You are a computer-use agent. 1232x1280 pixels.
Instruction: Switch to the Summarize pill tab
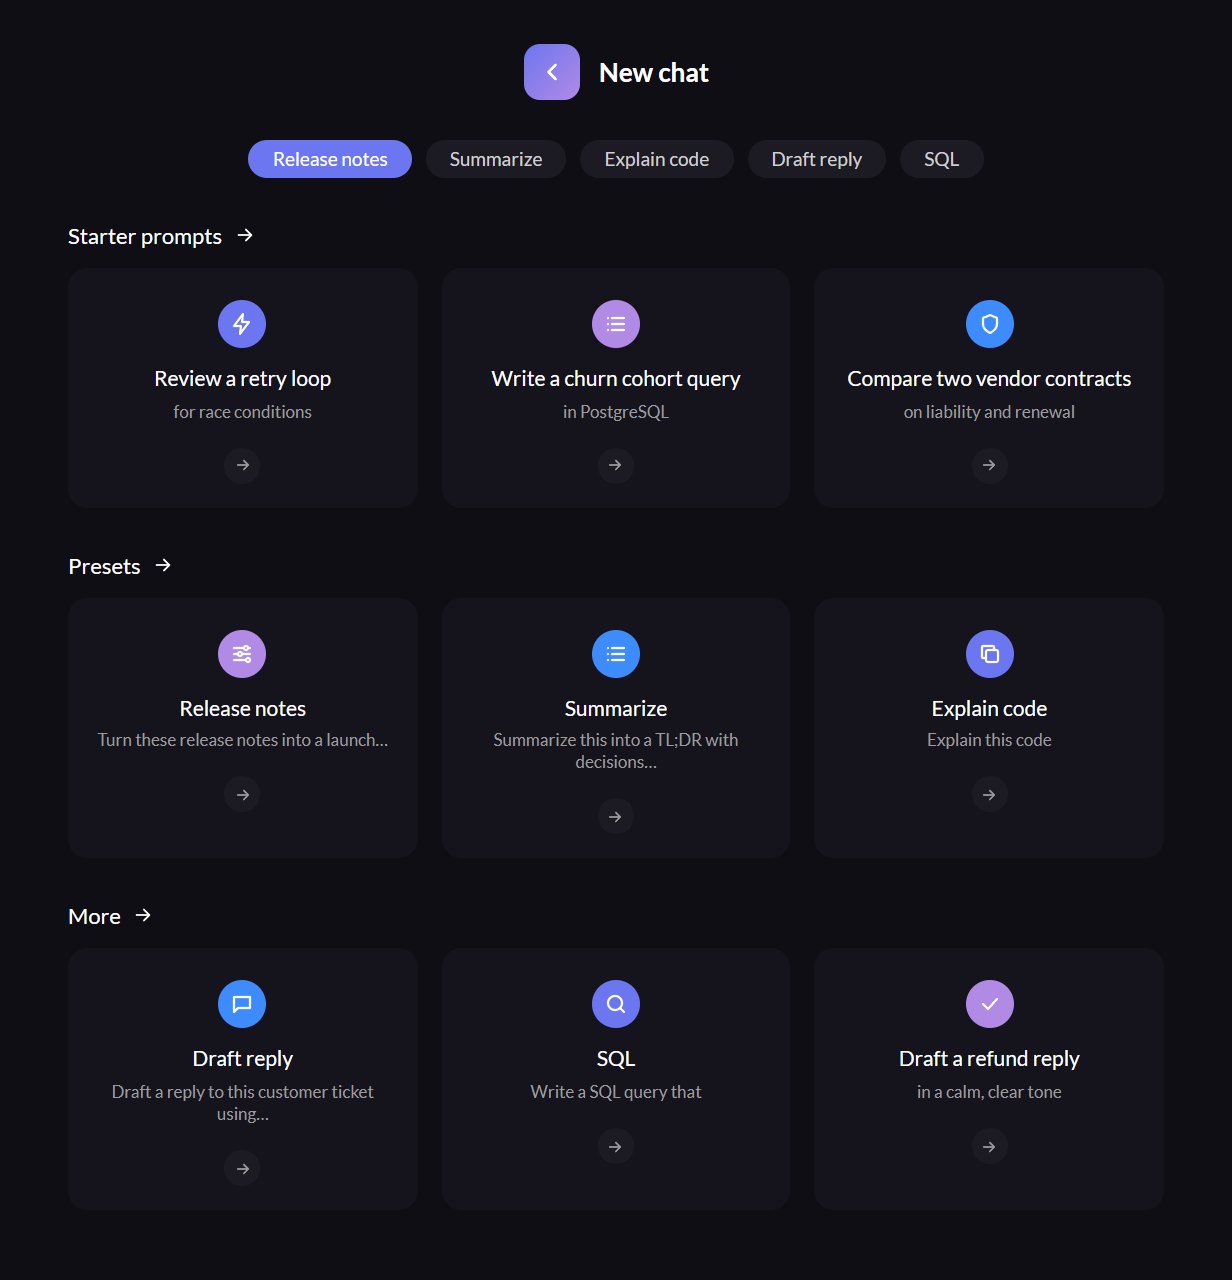coord(496,159)
